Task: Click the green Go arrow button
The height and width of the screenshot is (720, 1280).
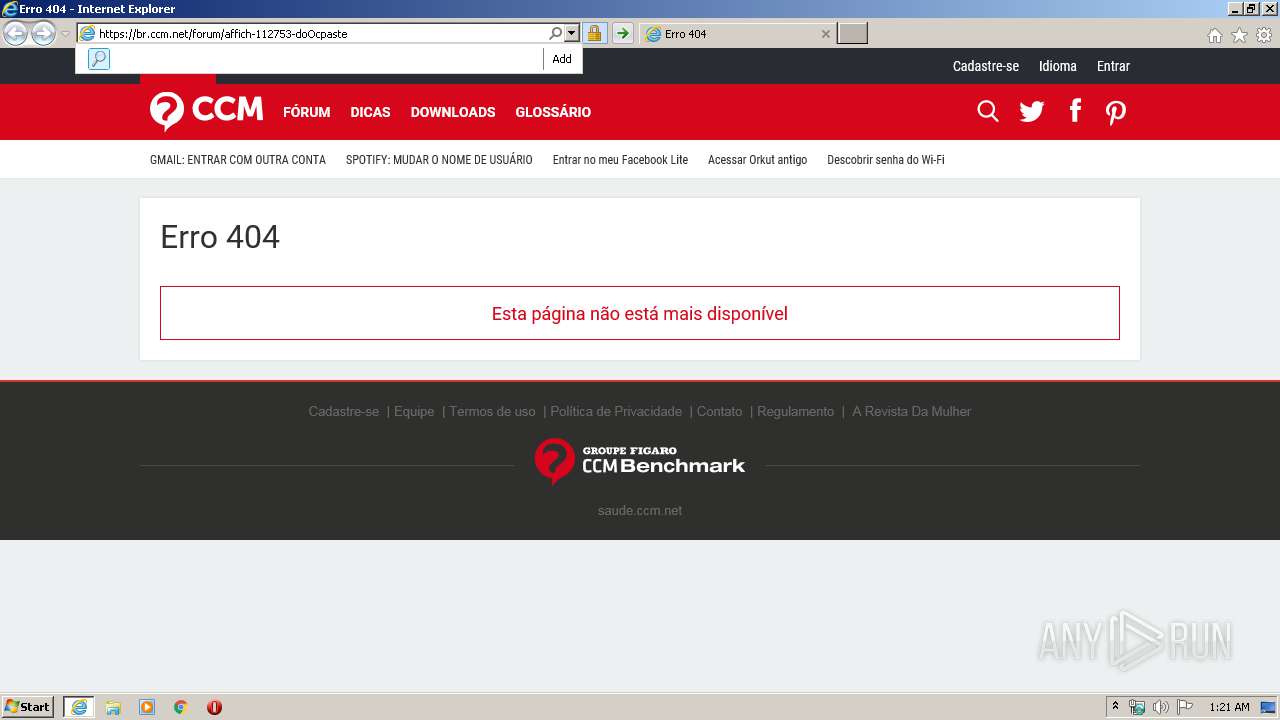Action: [622, 34]
